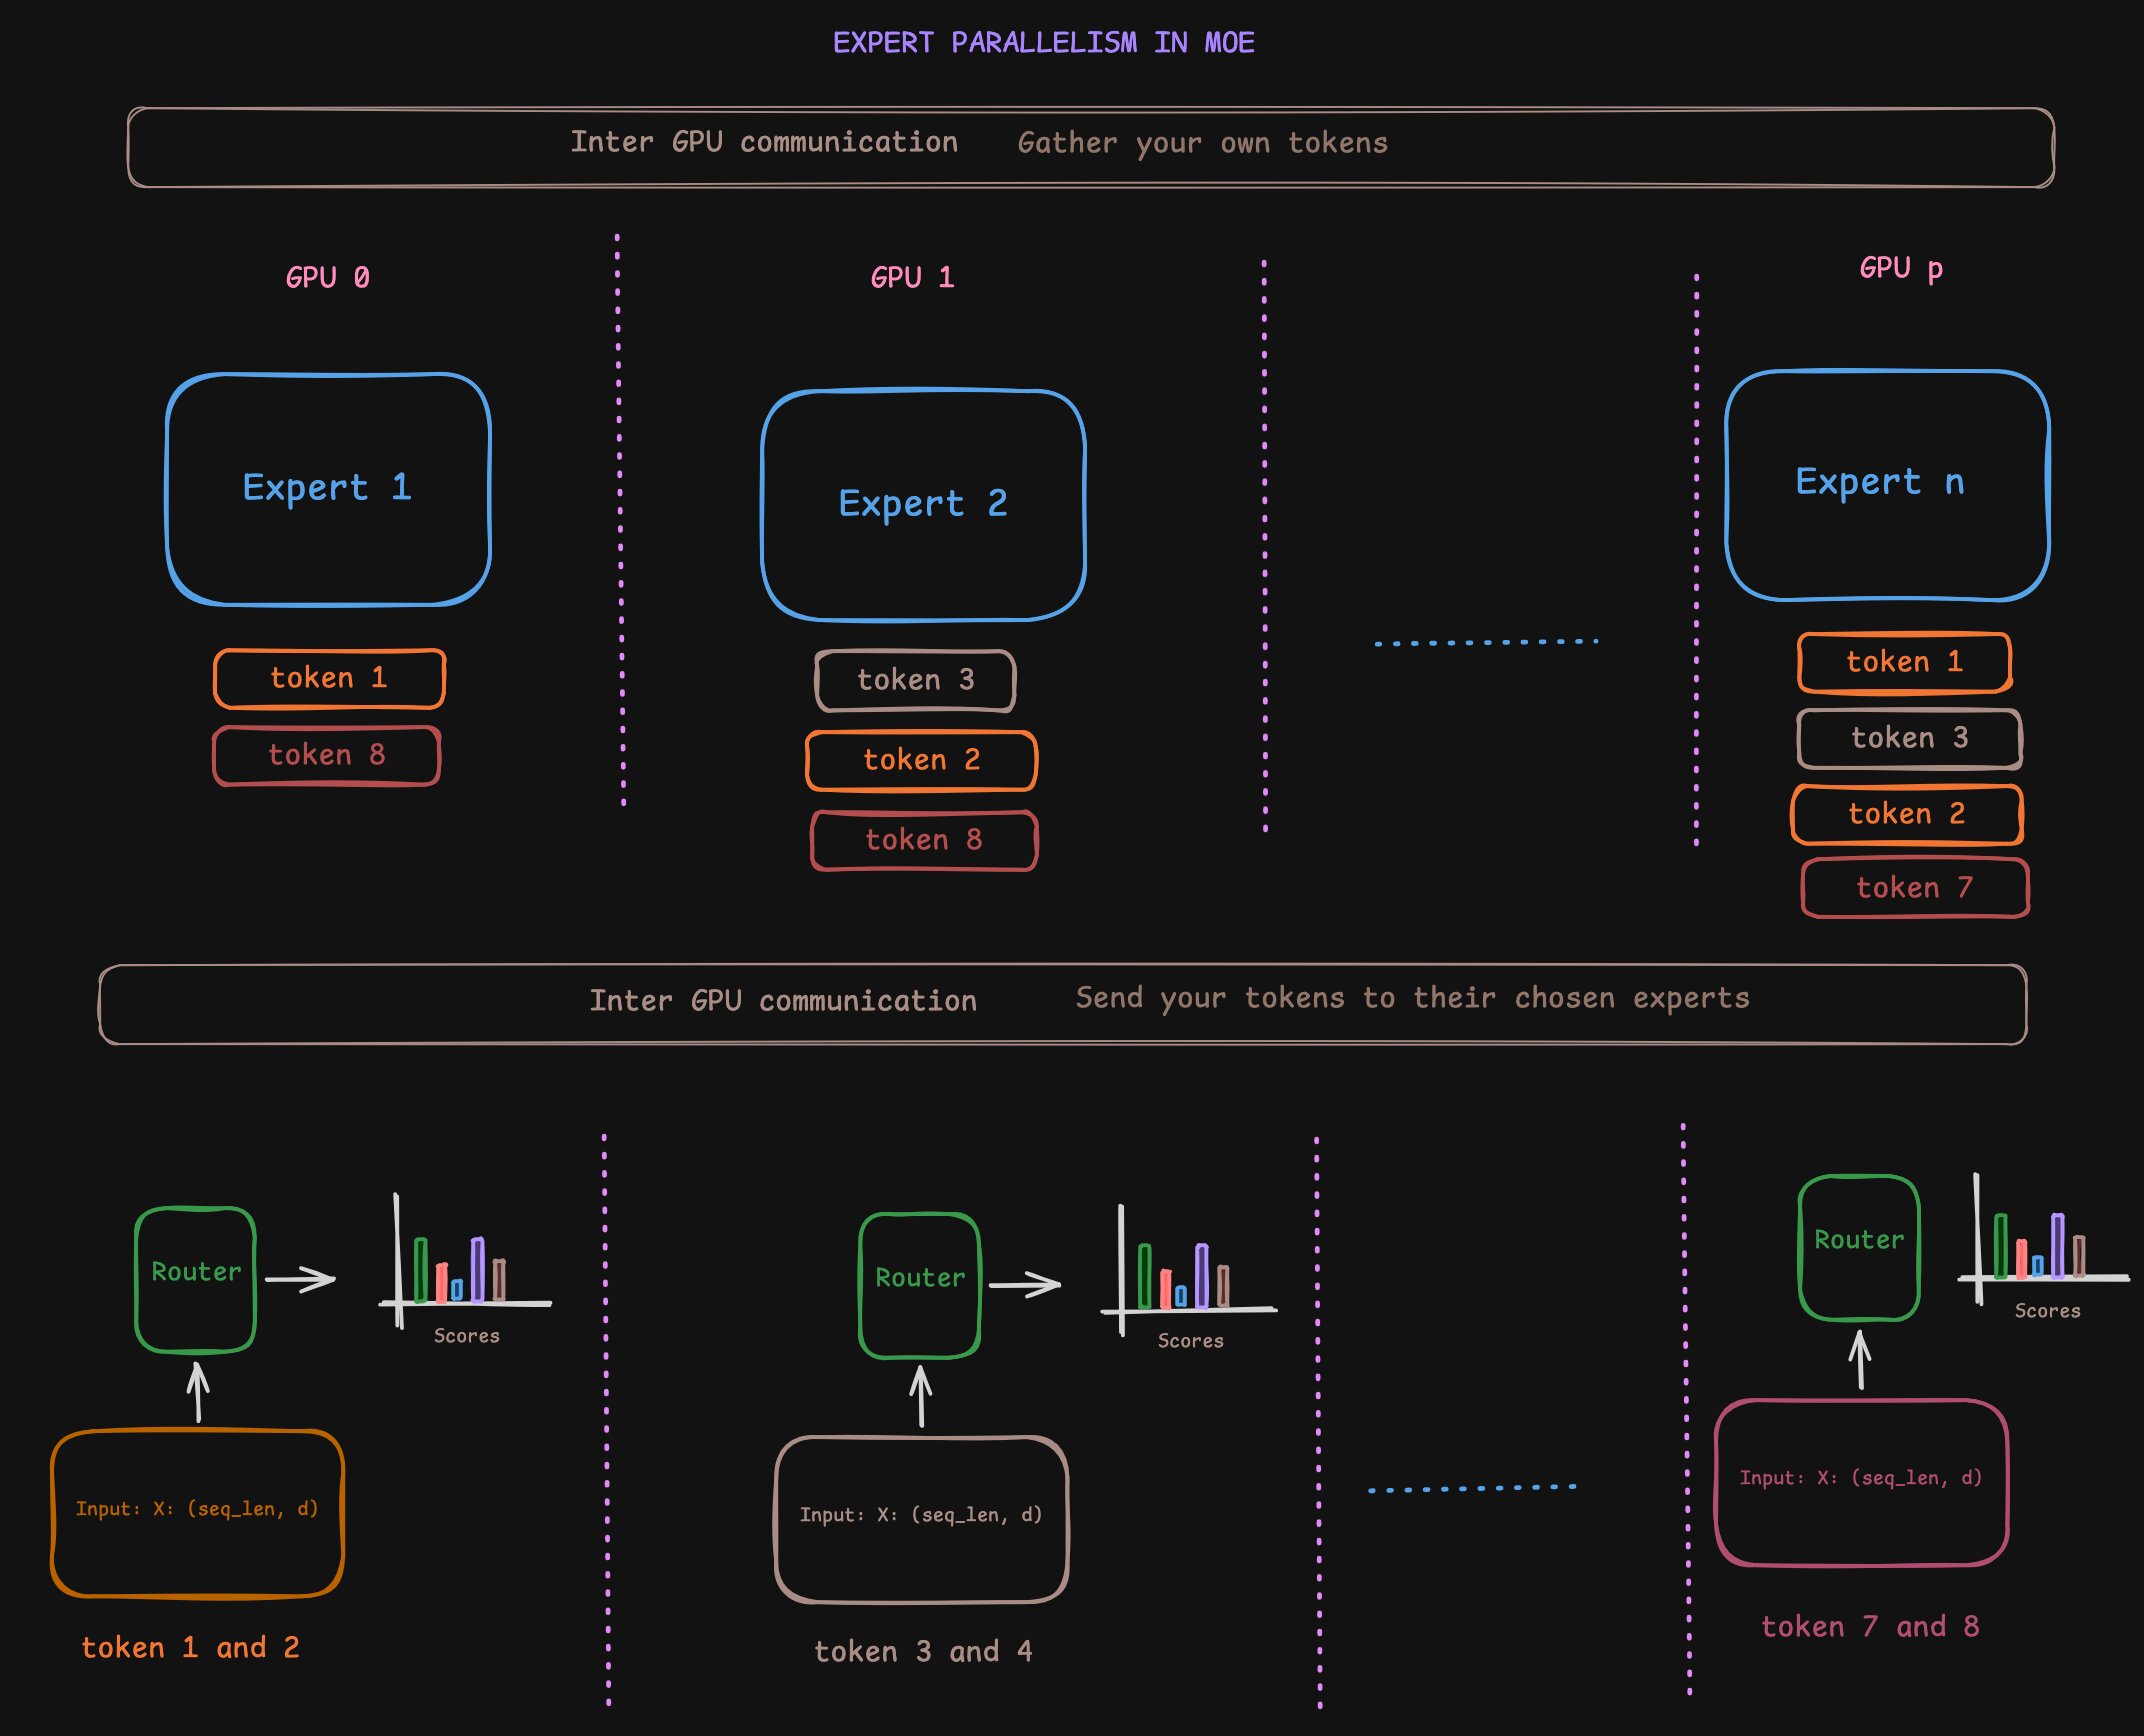Click the 'Gather your own tokens' text

coord(1202,143)
